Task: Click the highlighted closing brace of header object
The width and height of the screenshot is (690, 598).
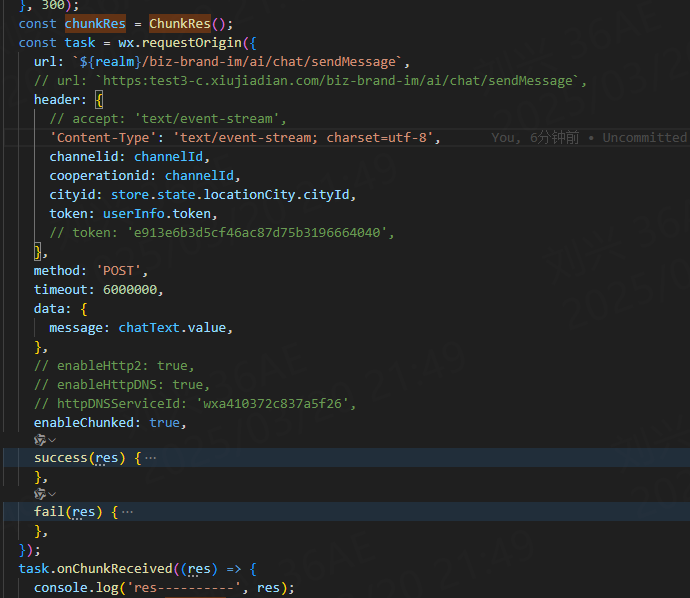Action: [x=38, y=252]
